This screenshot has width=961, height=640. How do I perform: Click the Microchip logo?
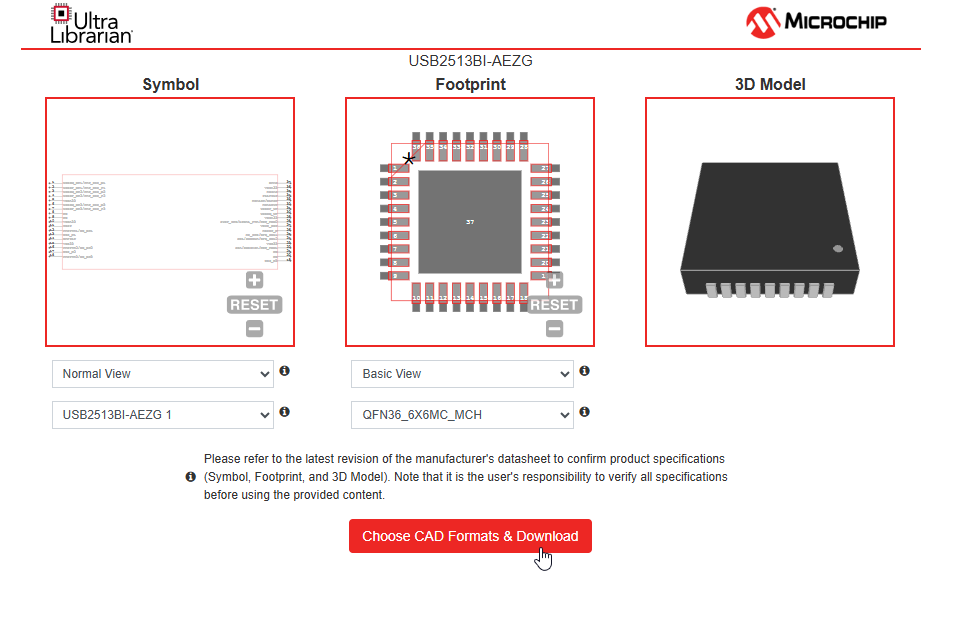tap(816, 22)
